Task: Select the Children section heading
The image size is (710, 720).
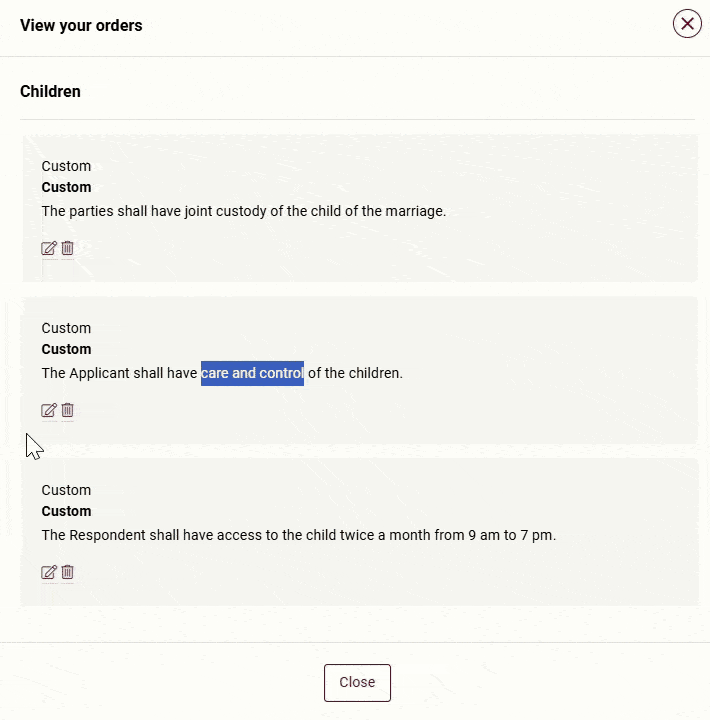Action: [50, 92]
